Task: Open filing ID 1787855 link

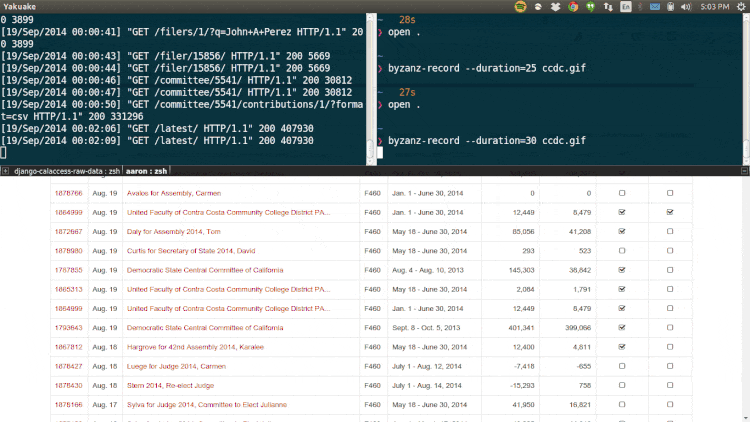Action: 68,270
